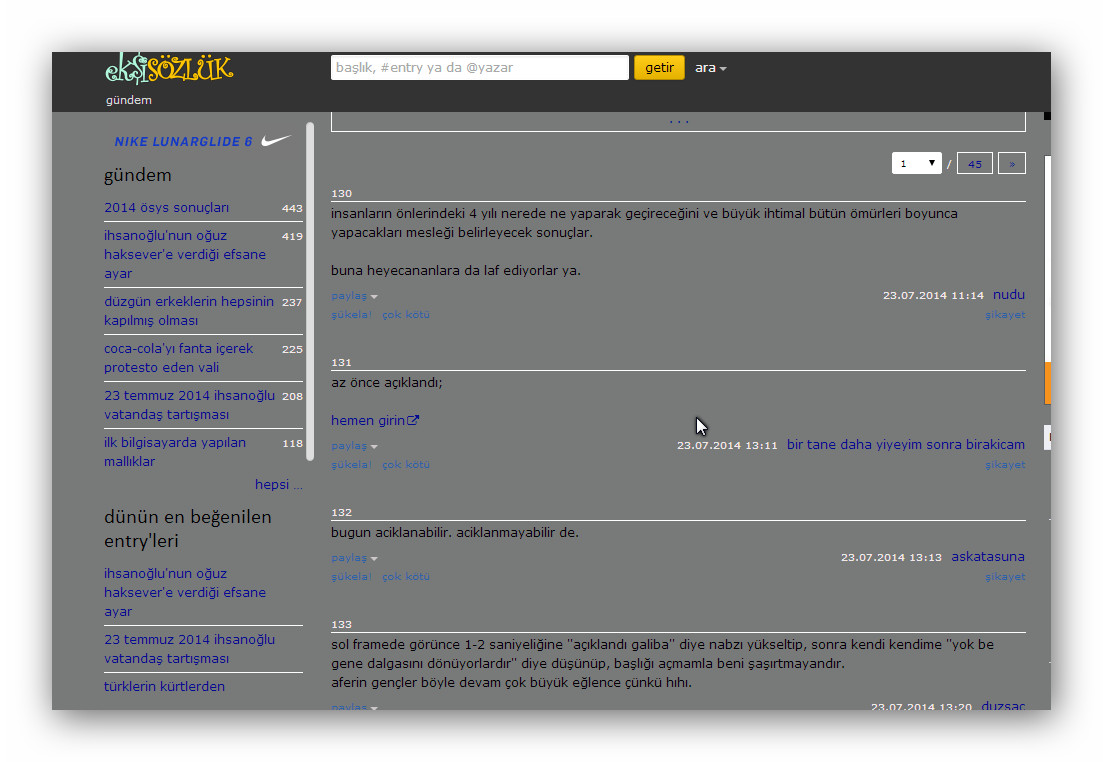Open the 2014 ösys sonuçları topic
This screenshot has width=1103, height=762.
click(166, 208)
